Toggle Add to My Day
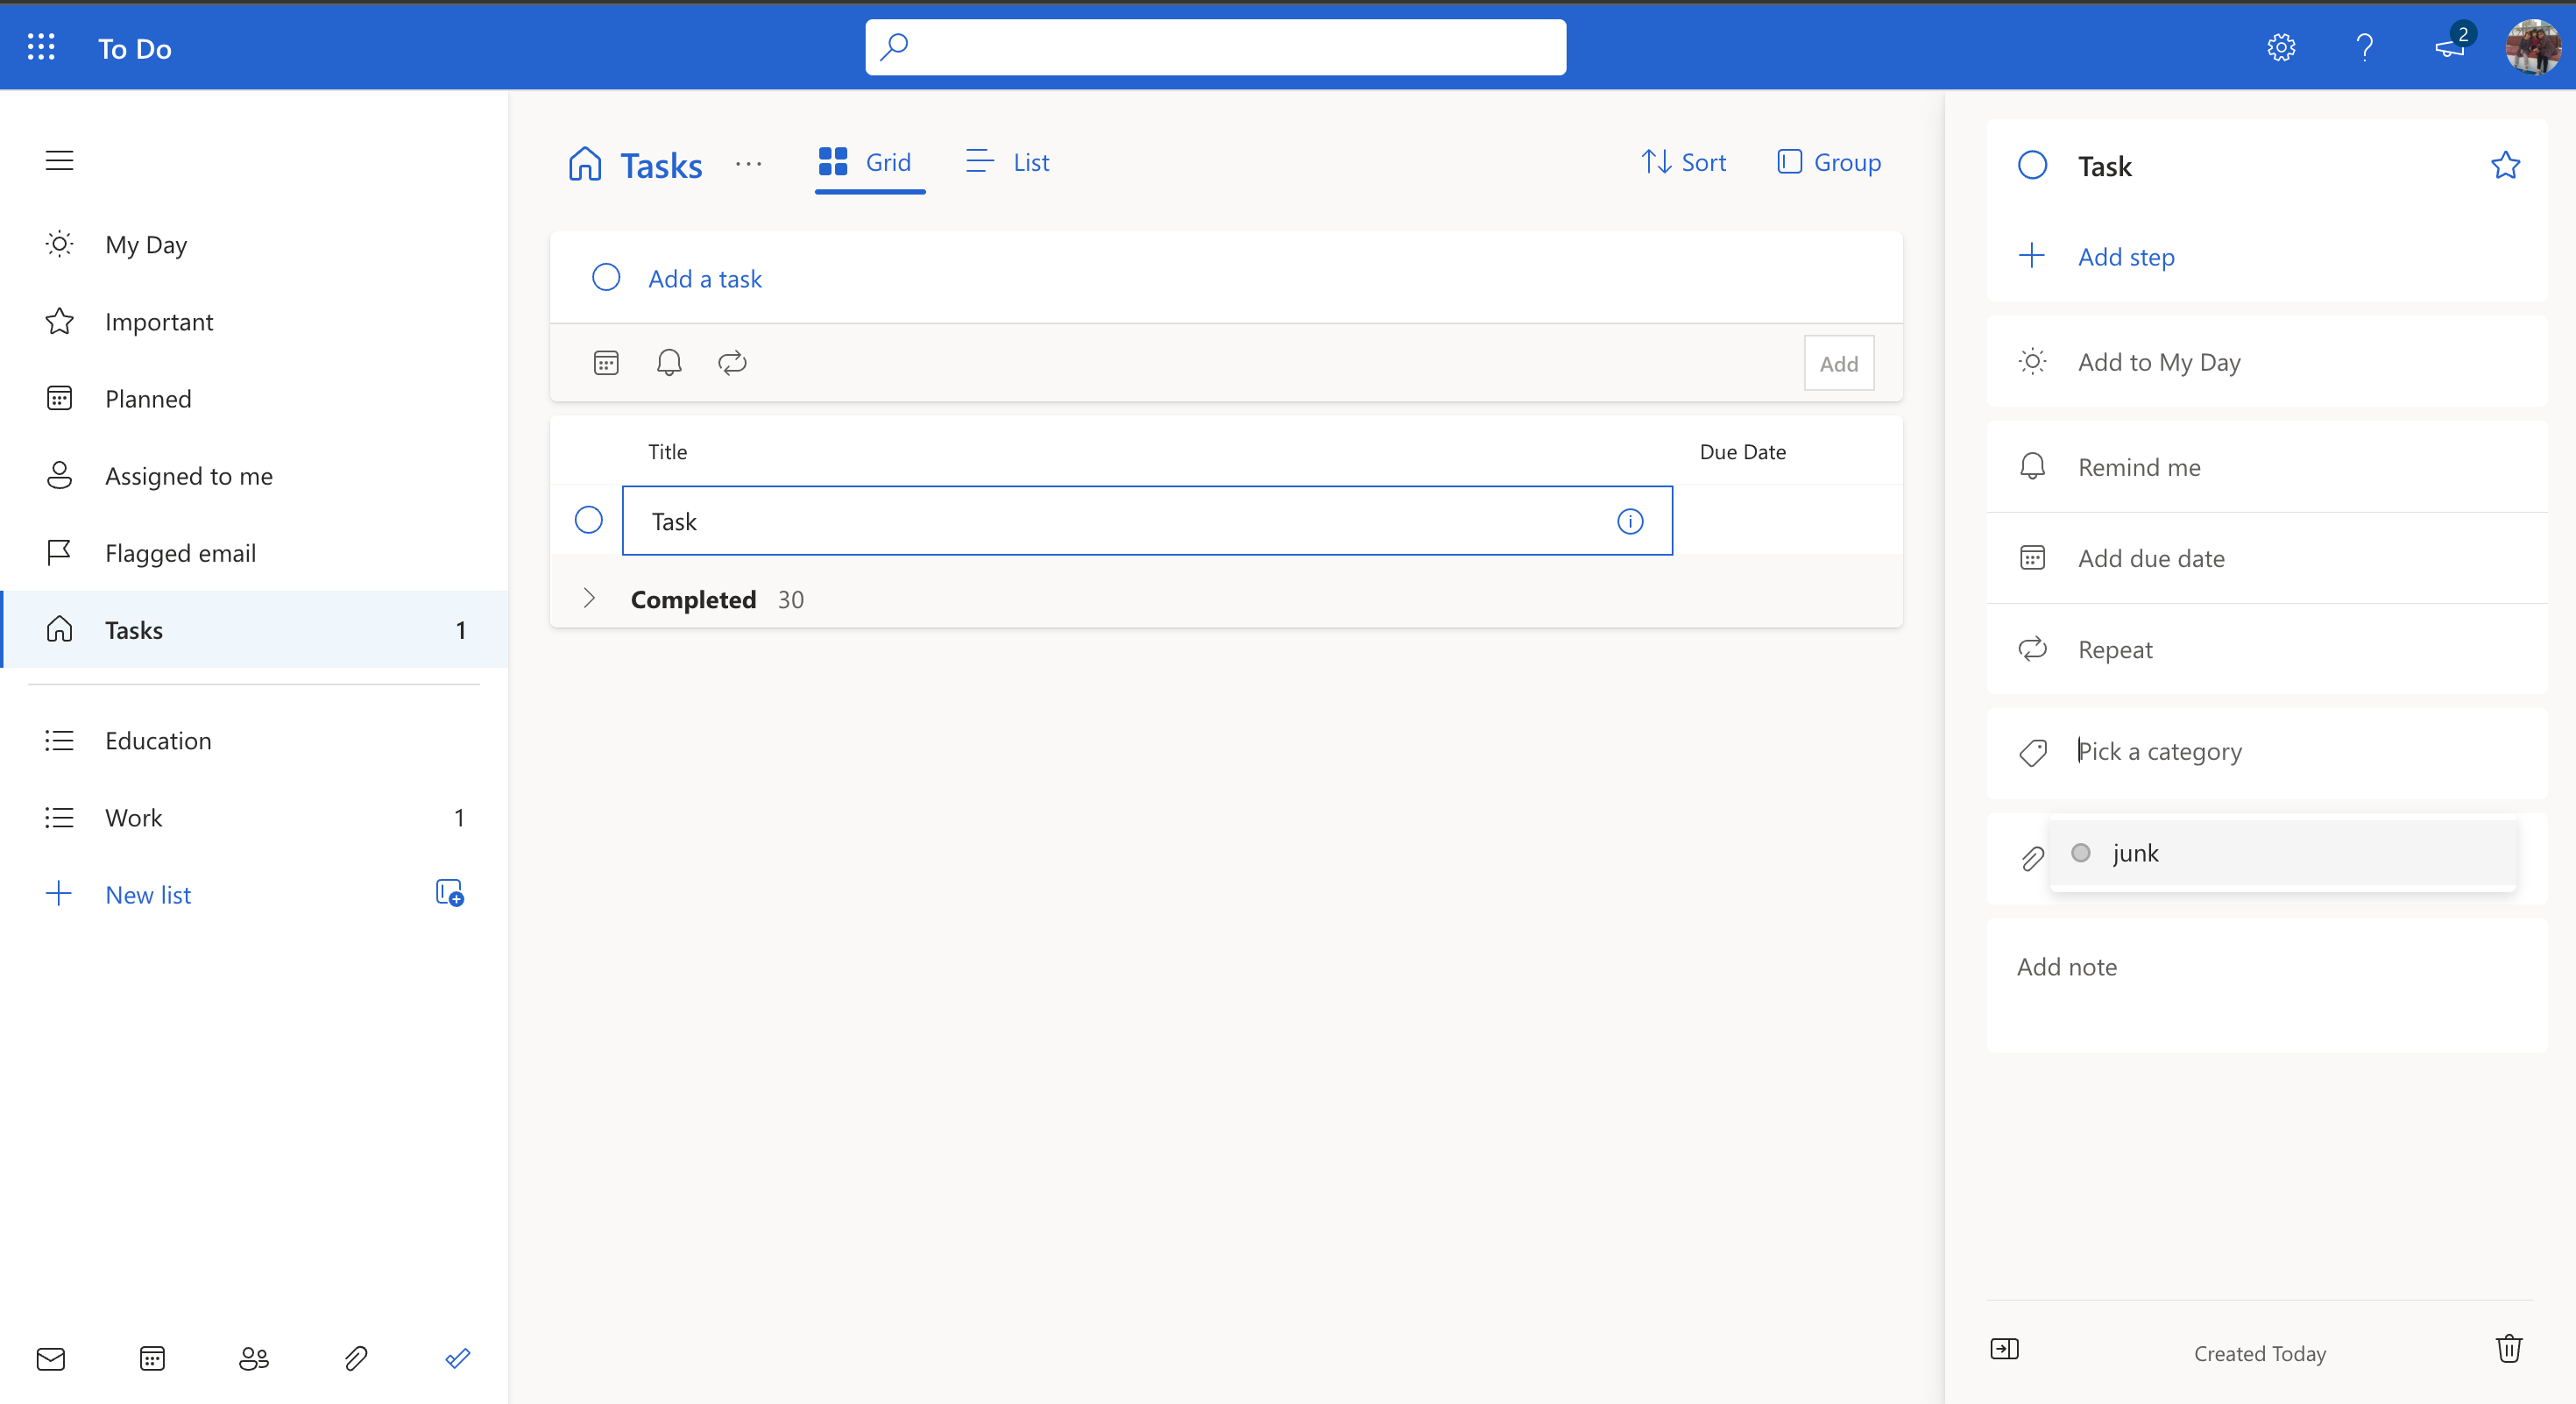 tap(2158, 362)
